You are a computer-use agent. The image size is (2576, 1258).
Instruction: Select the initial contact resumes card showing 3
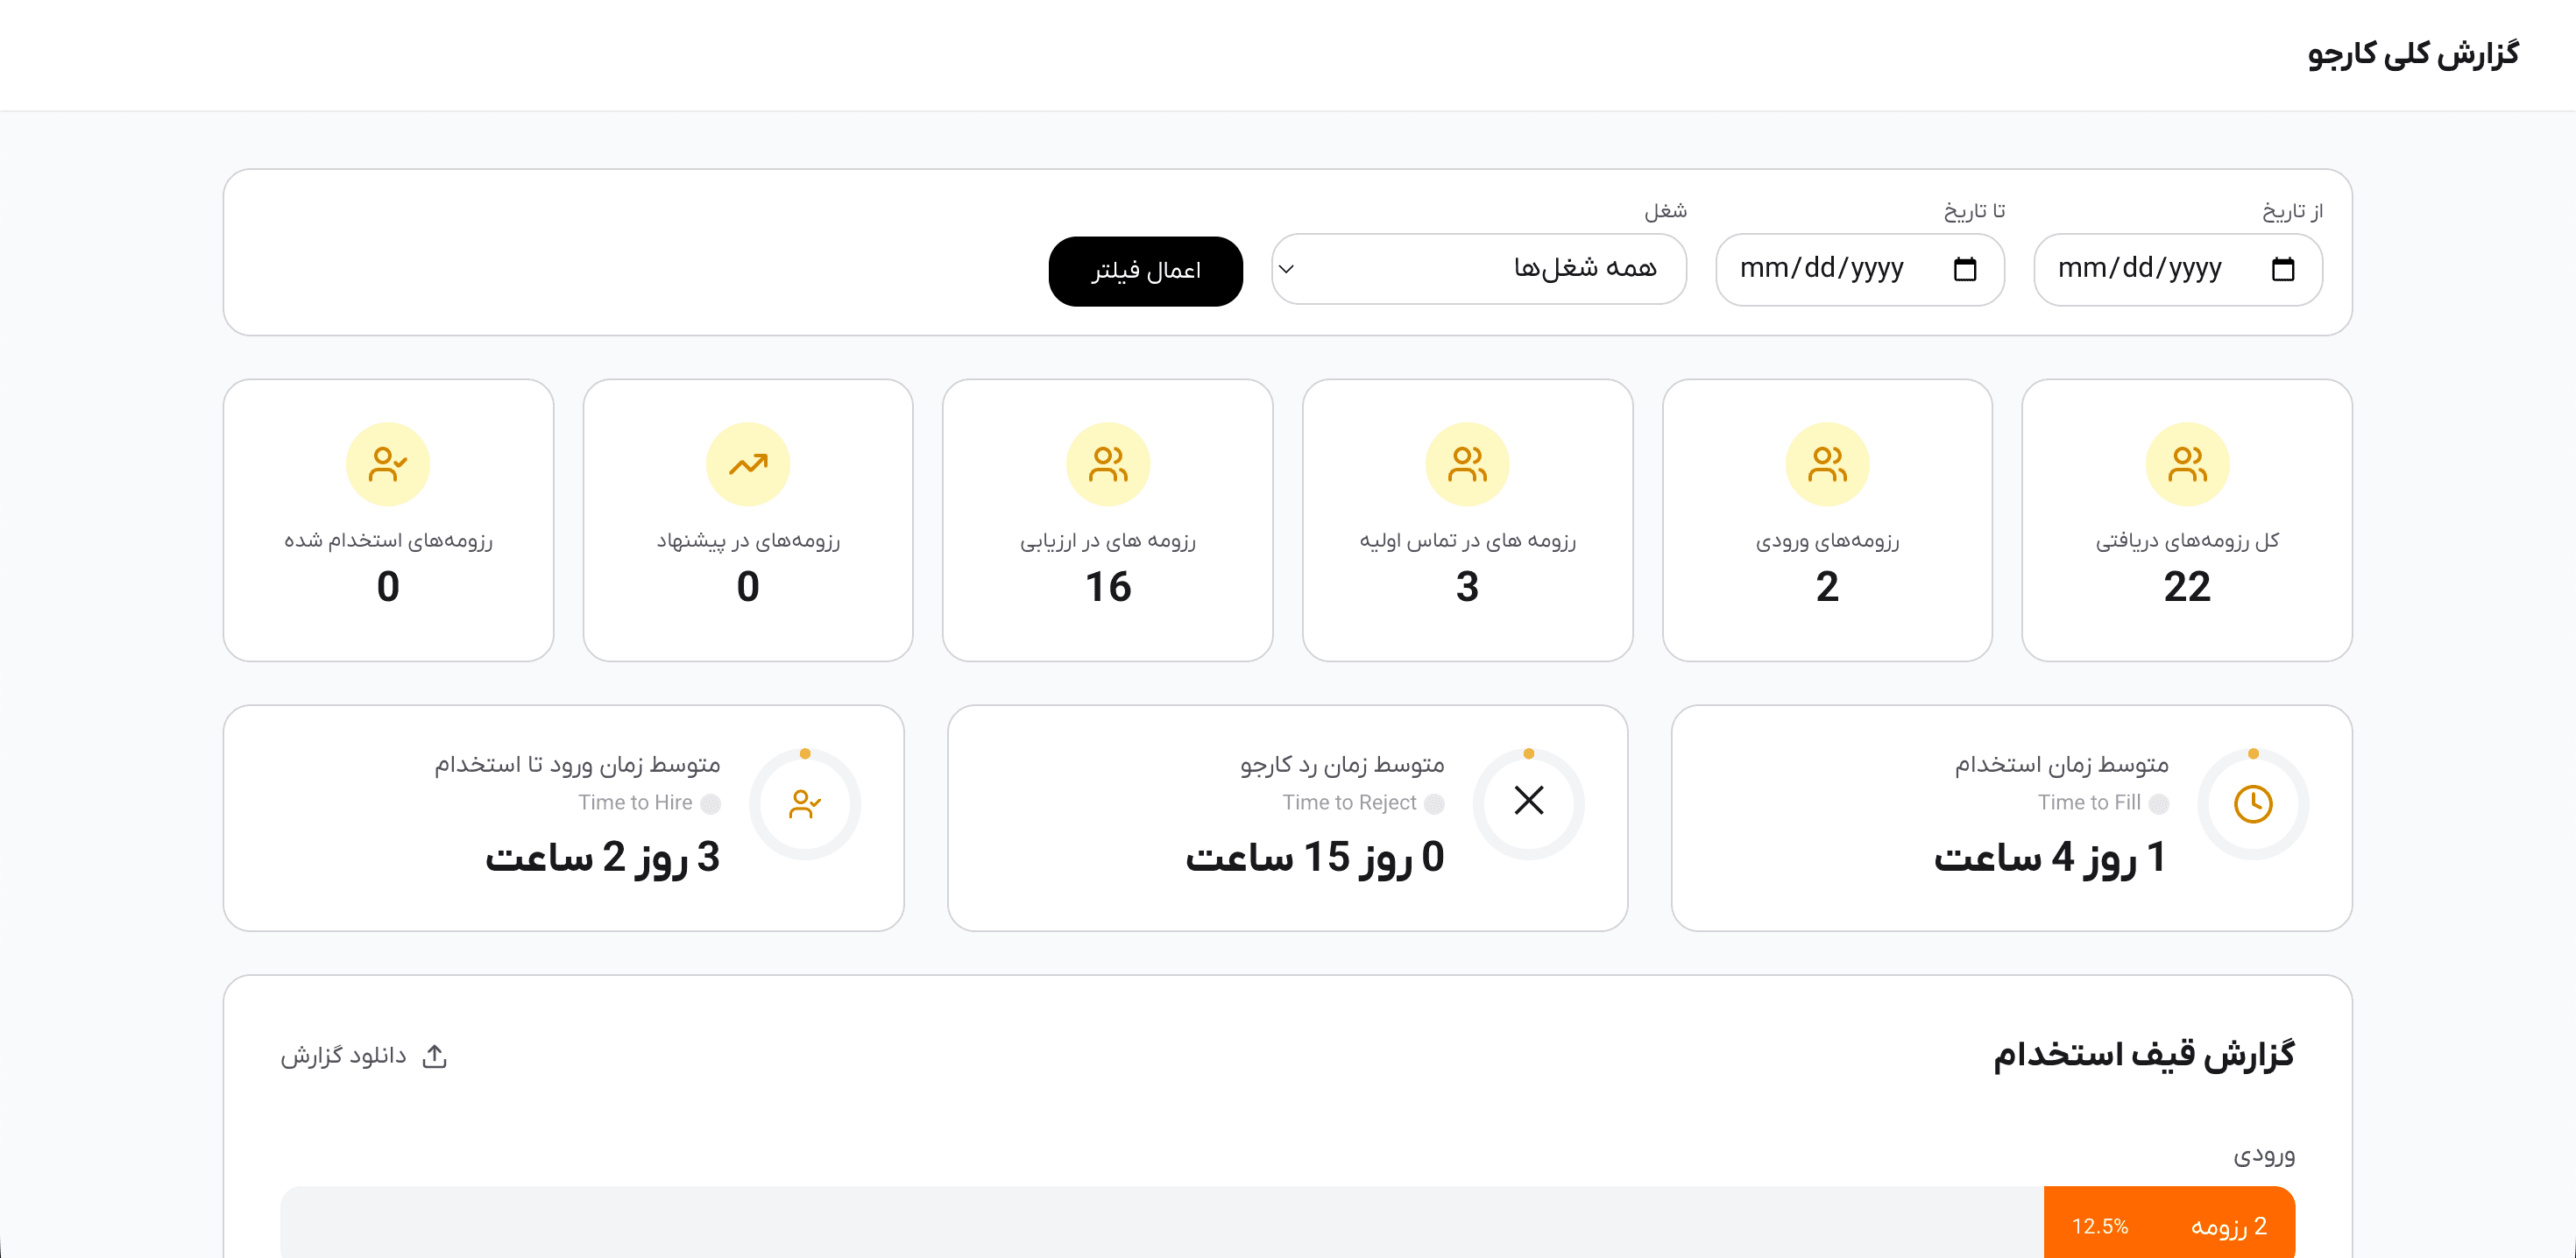[x=1467, y=520]
